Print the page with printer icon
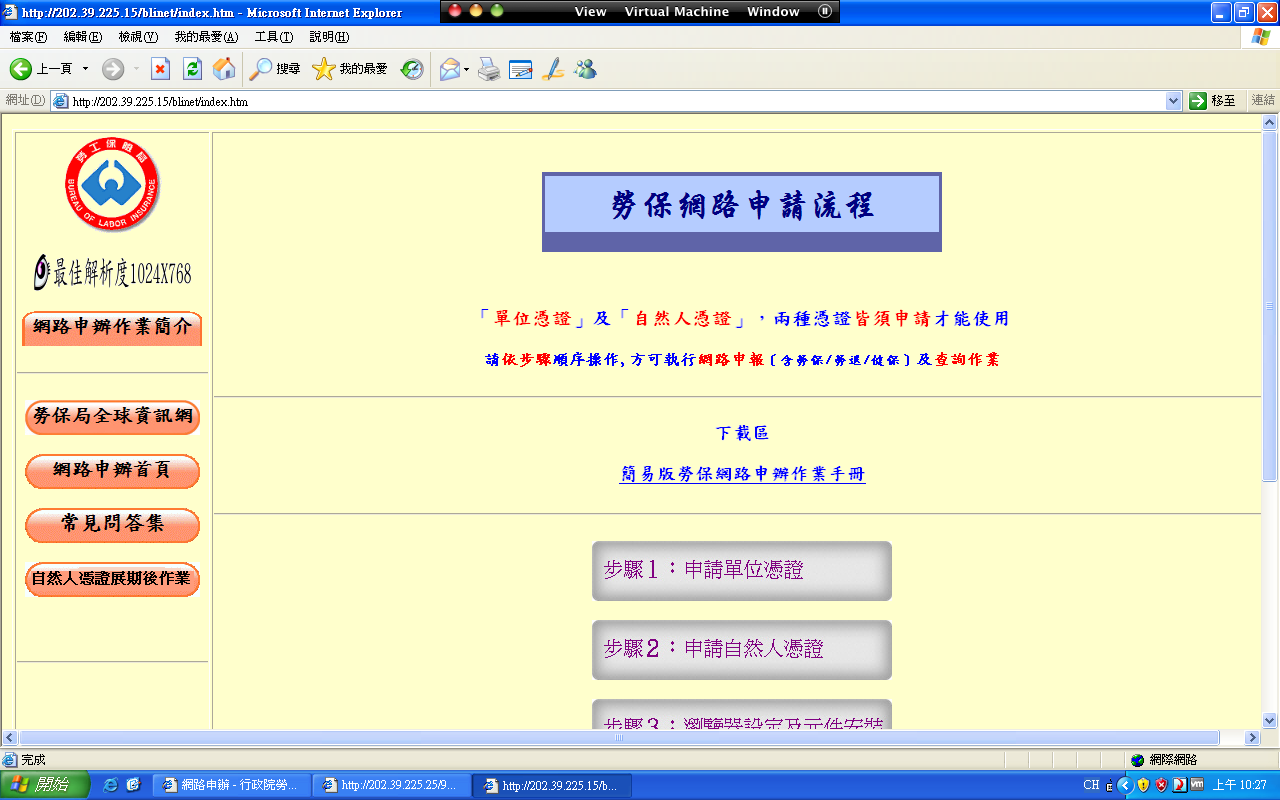The width and height of the screenshot is (1280, 800). pyautogui.click(x=489, y=69)
